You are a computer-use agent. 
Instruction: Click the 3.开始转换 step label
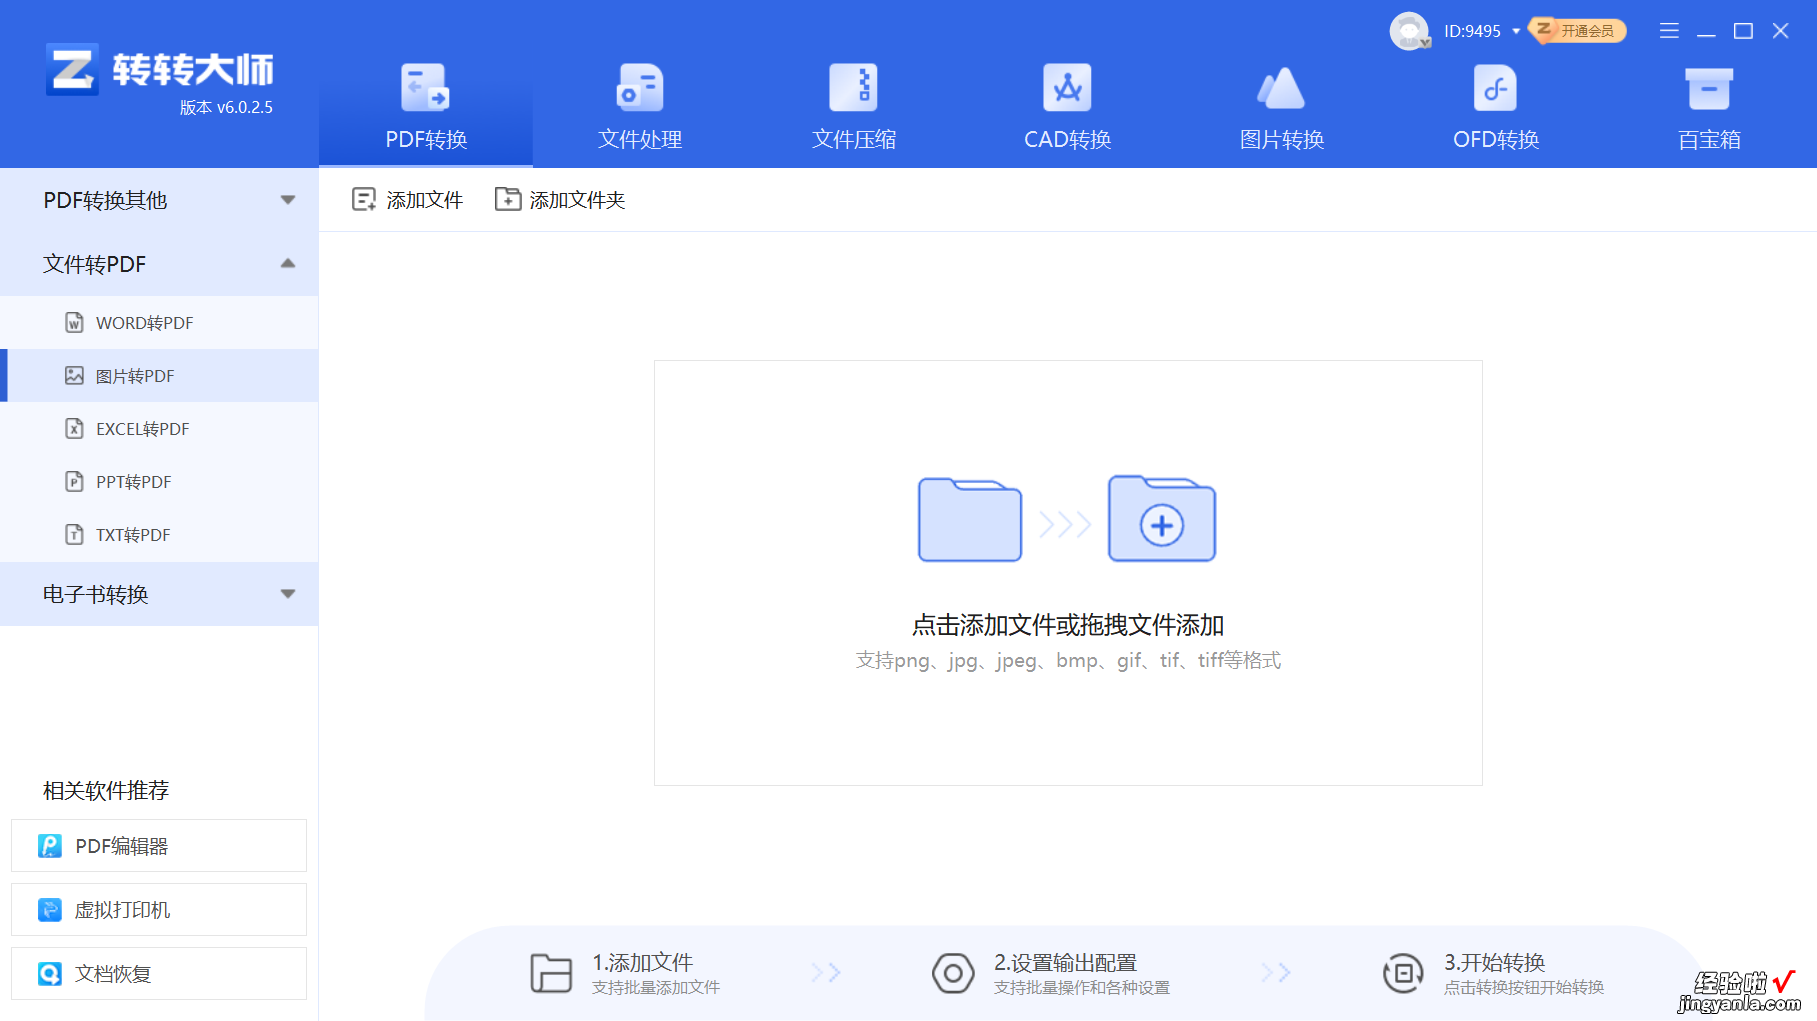[x=1494, y=962]
